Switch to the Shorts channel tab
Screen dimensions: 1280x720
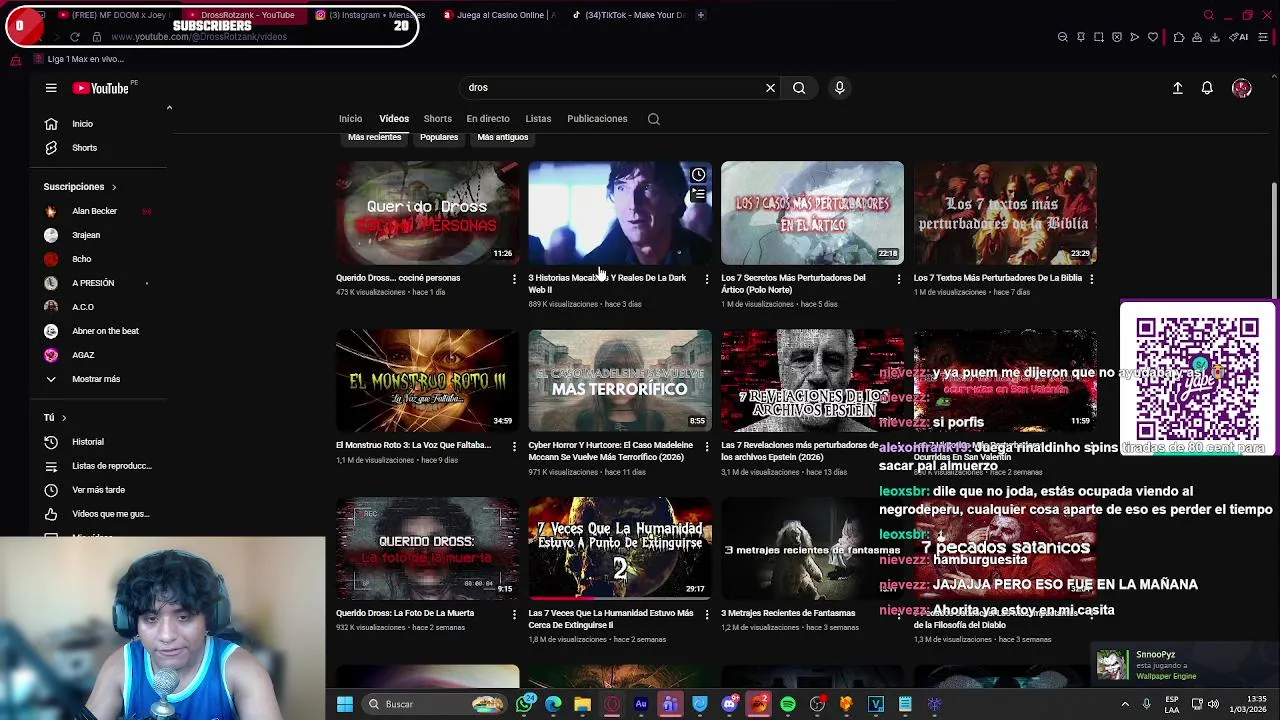(437, 119)
